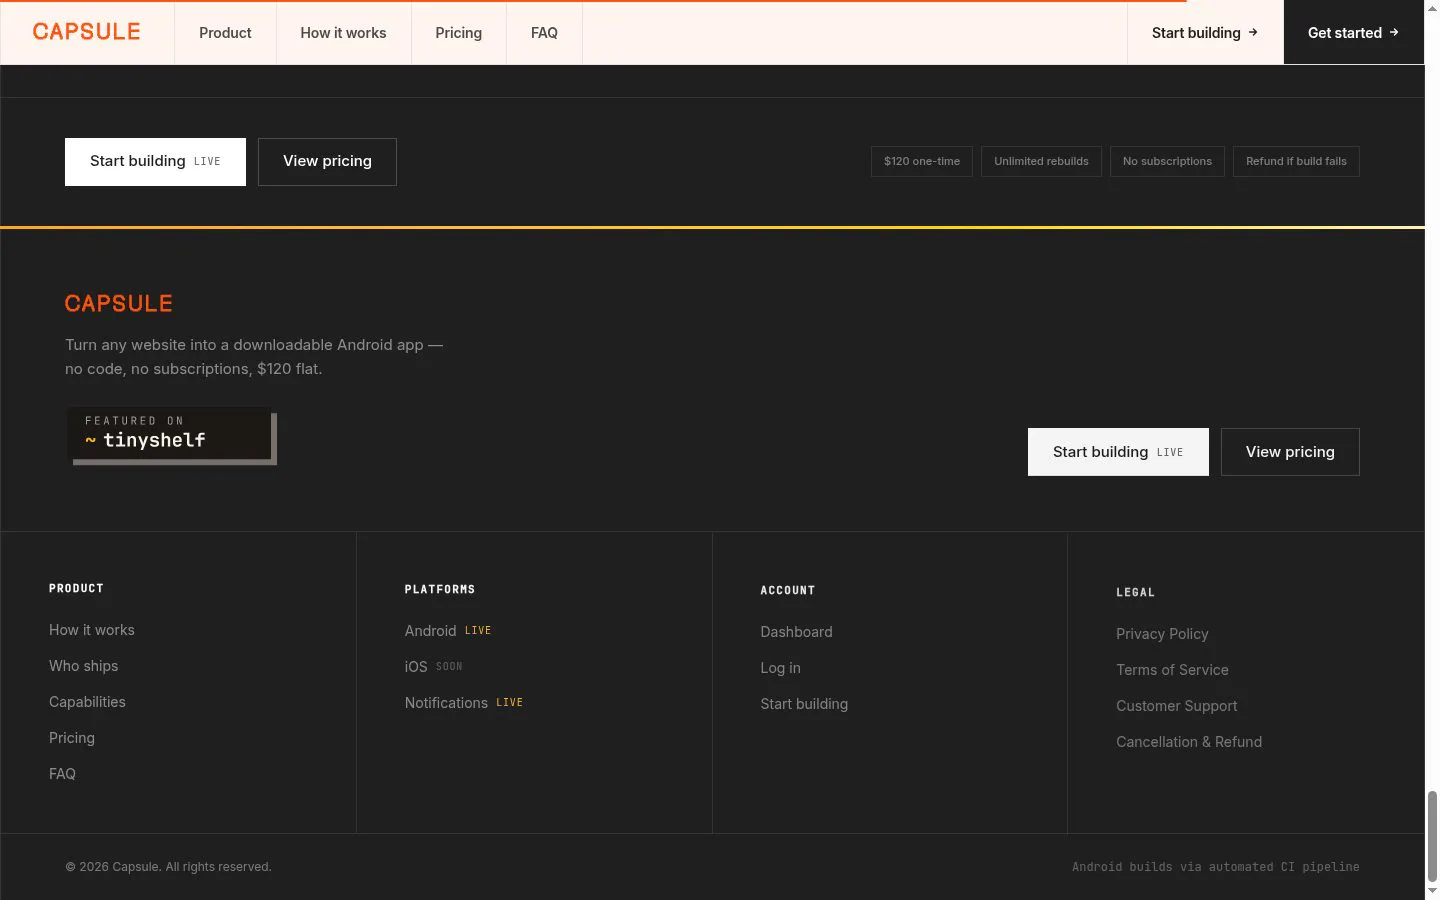Open the Featured on tinyshelf badge

(171, 435)
